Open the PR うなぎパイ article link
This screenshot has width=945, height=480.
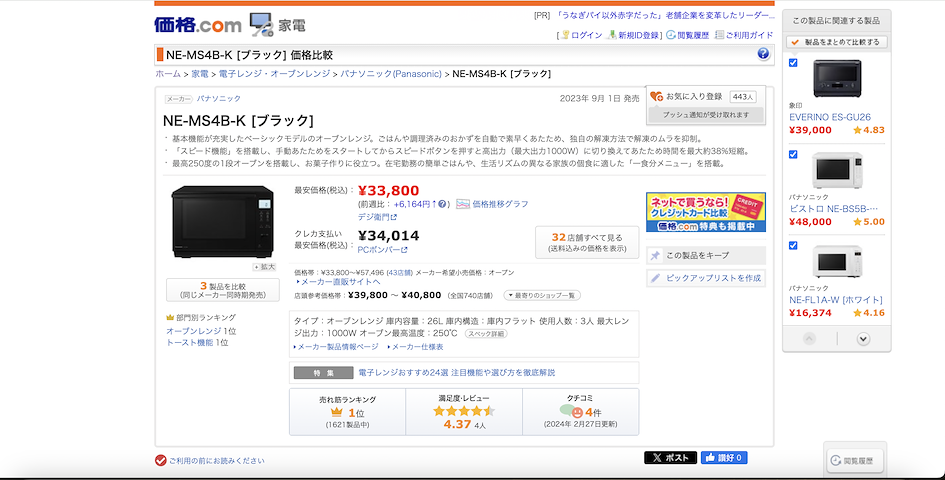pos(665,16)
